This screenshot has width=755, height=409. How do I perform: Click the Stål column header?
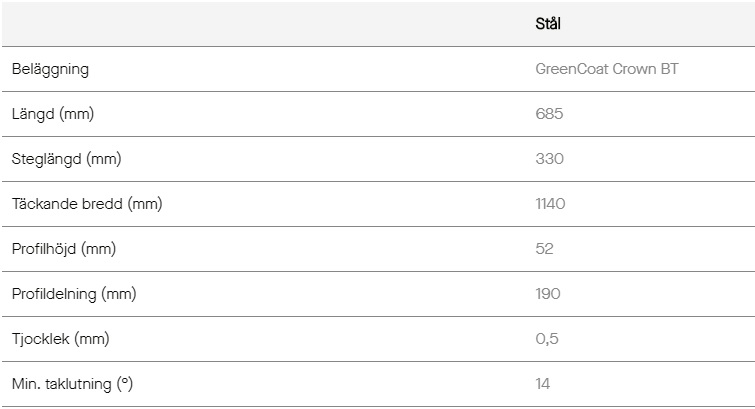tap(547, 24)
